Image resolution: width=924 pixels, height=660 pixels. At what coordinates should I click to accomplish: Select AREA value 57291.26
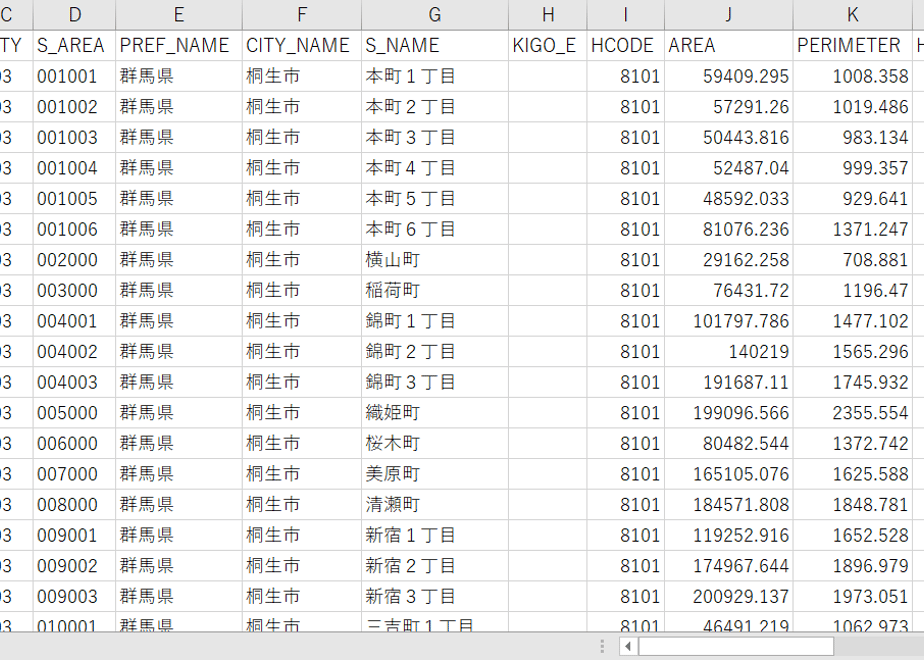point(728,107)
